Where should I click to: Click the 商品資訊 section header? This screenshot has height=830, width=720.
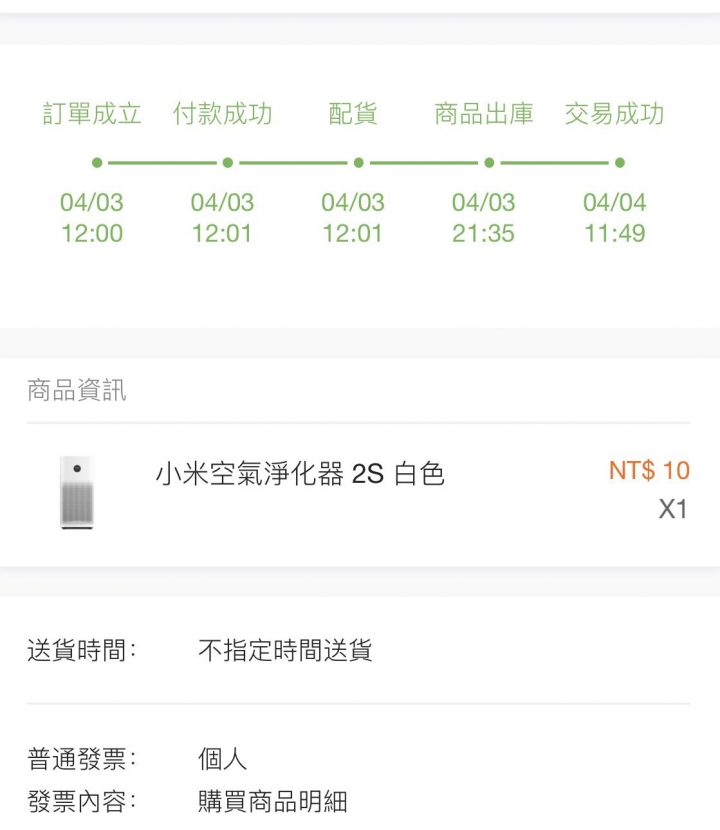77,390
